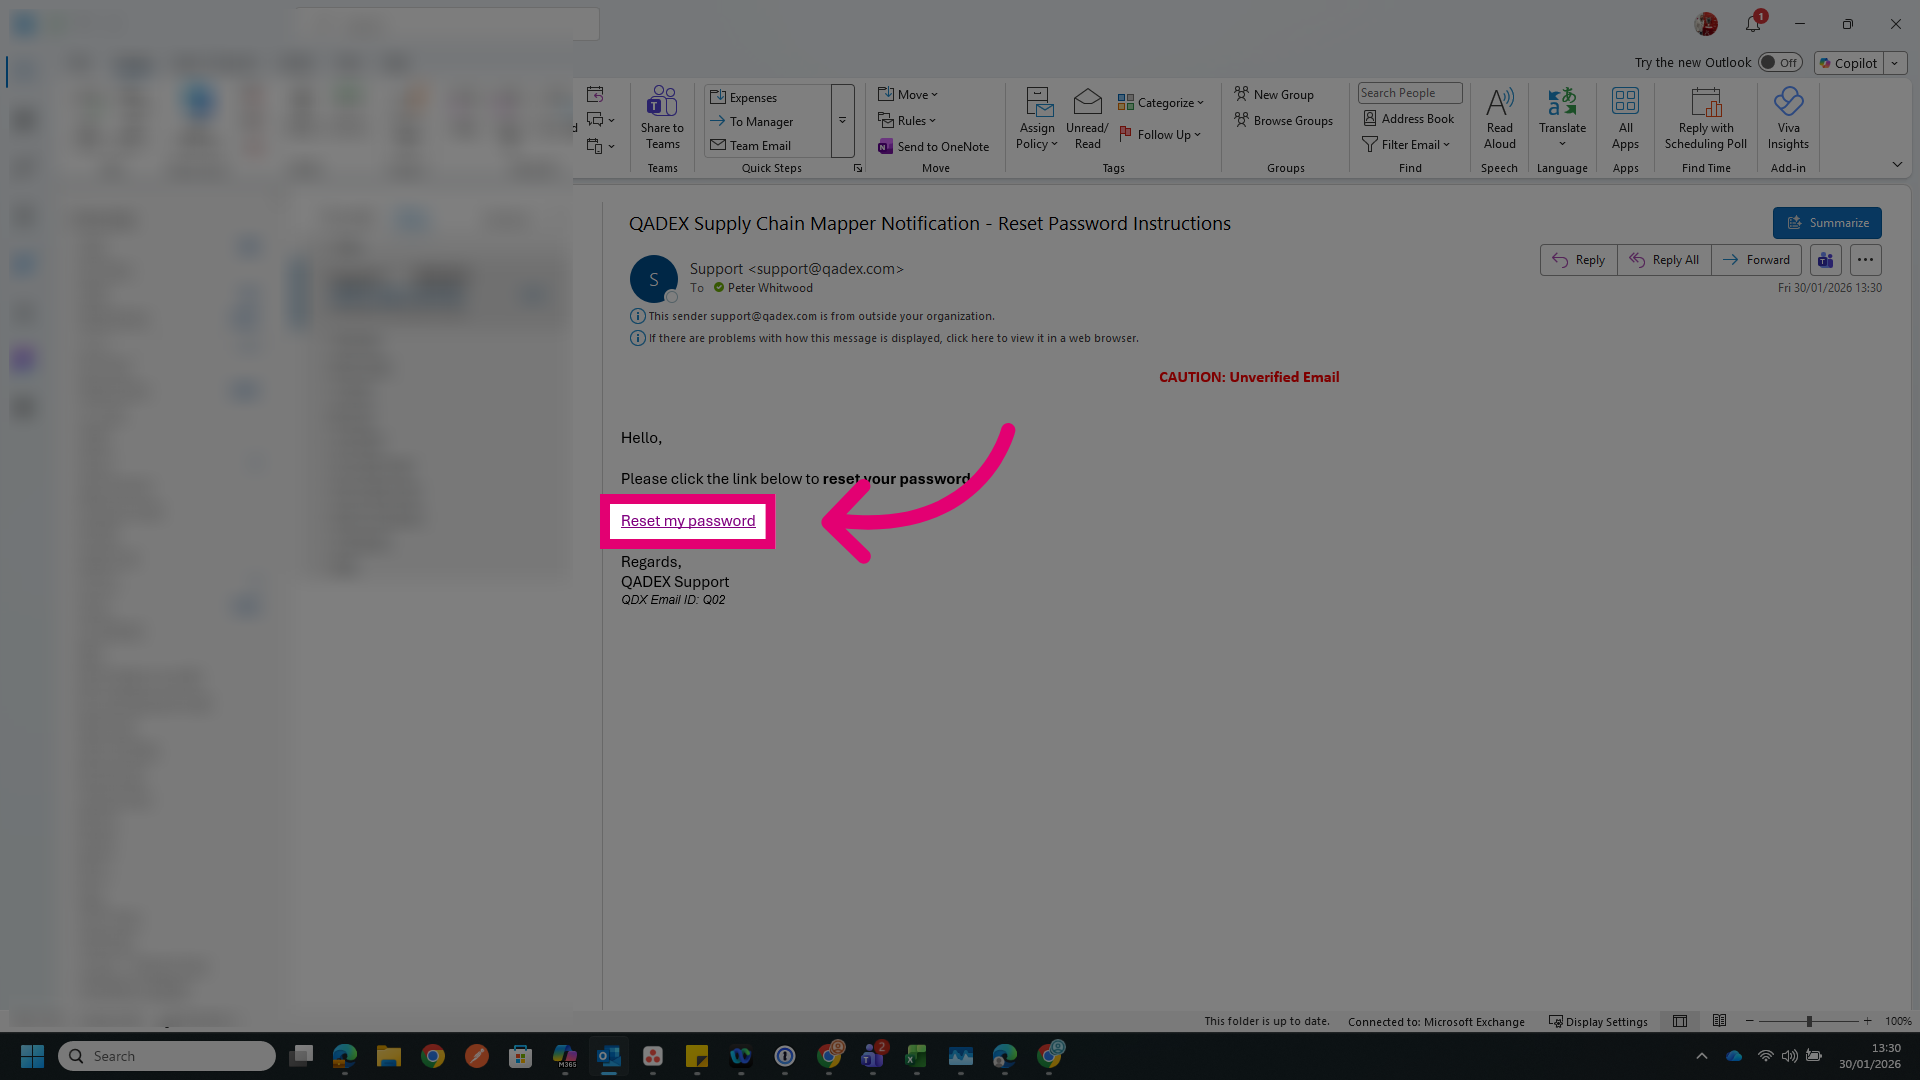Open the Windows Start menu

pyautogui.click(x=32, y=1056)
